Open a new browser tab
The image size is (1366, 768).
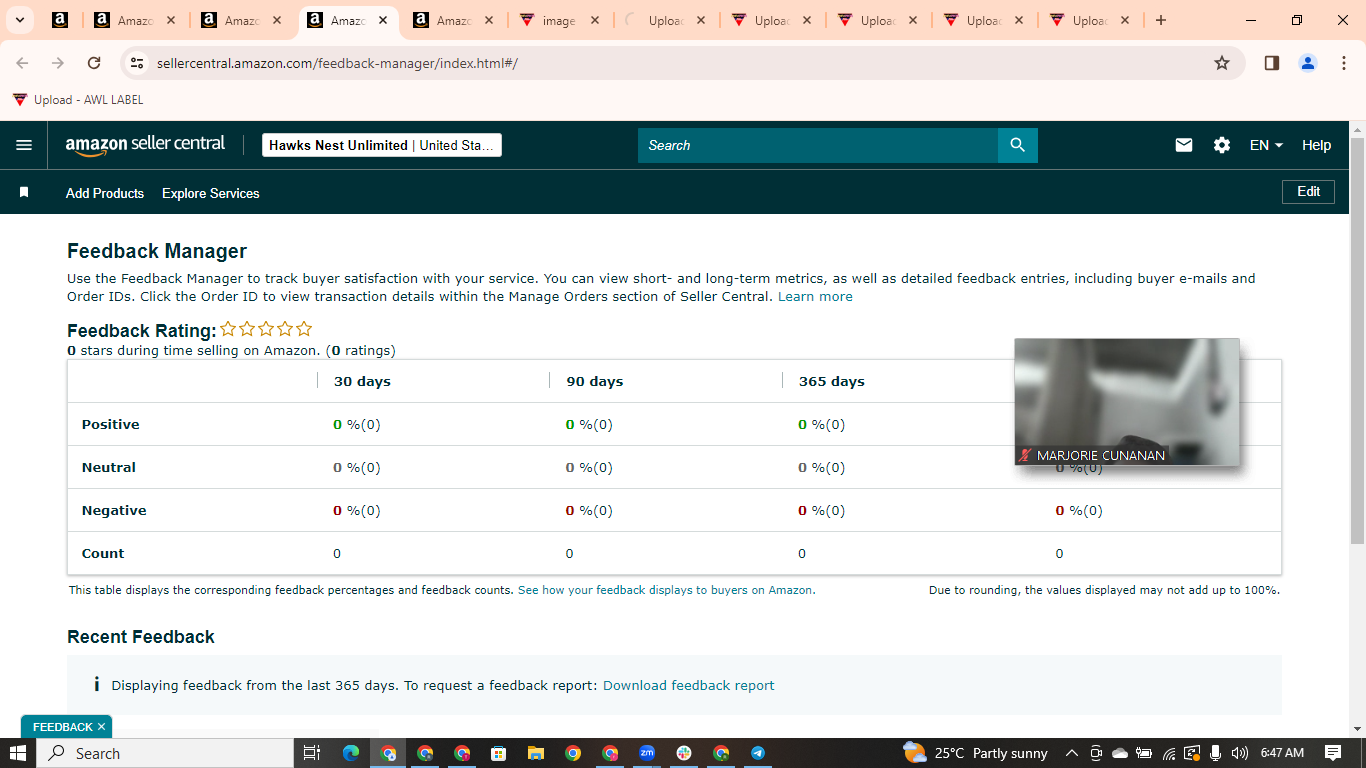1161,20
